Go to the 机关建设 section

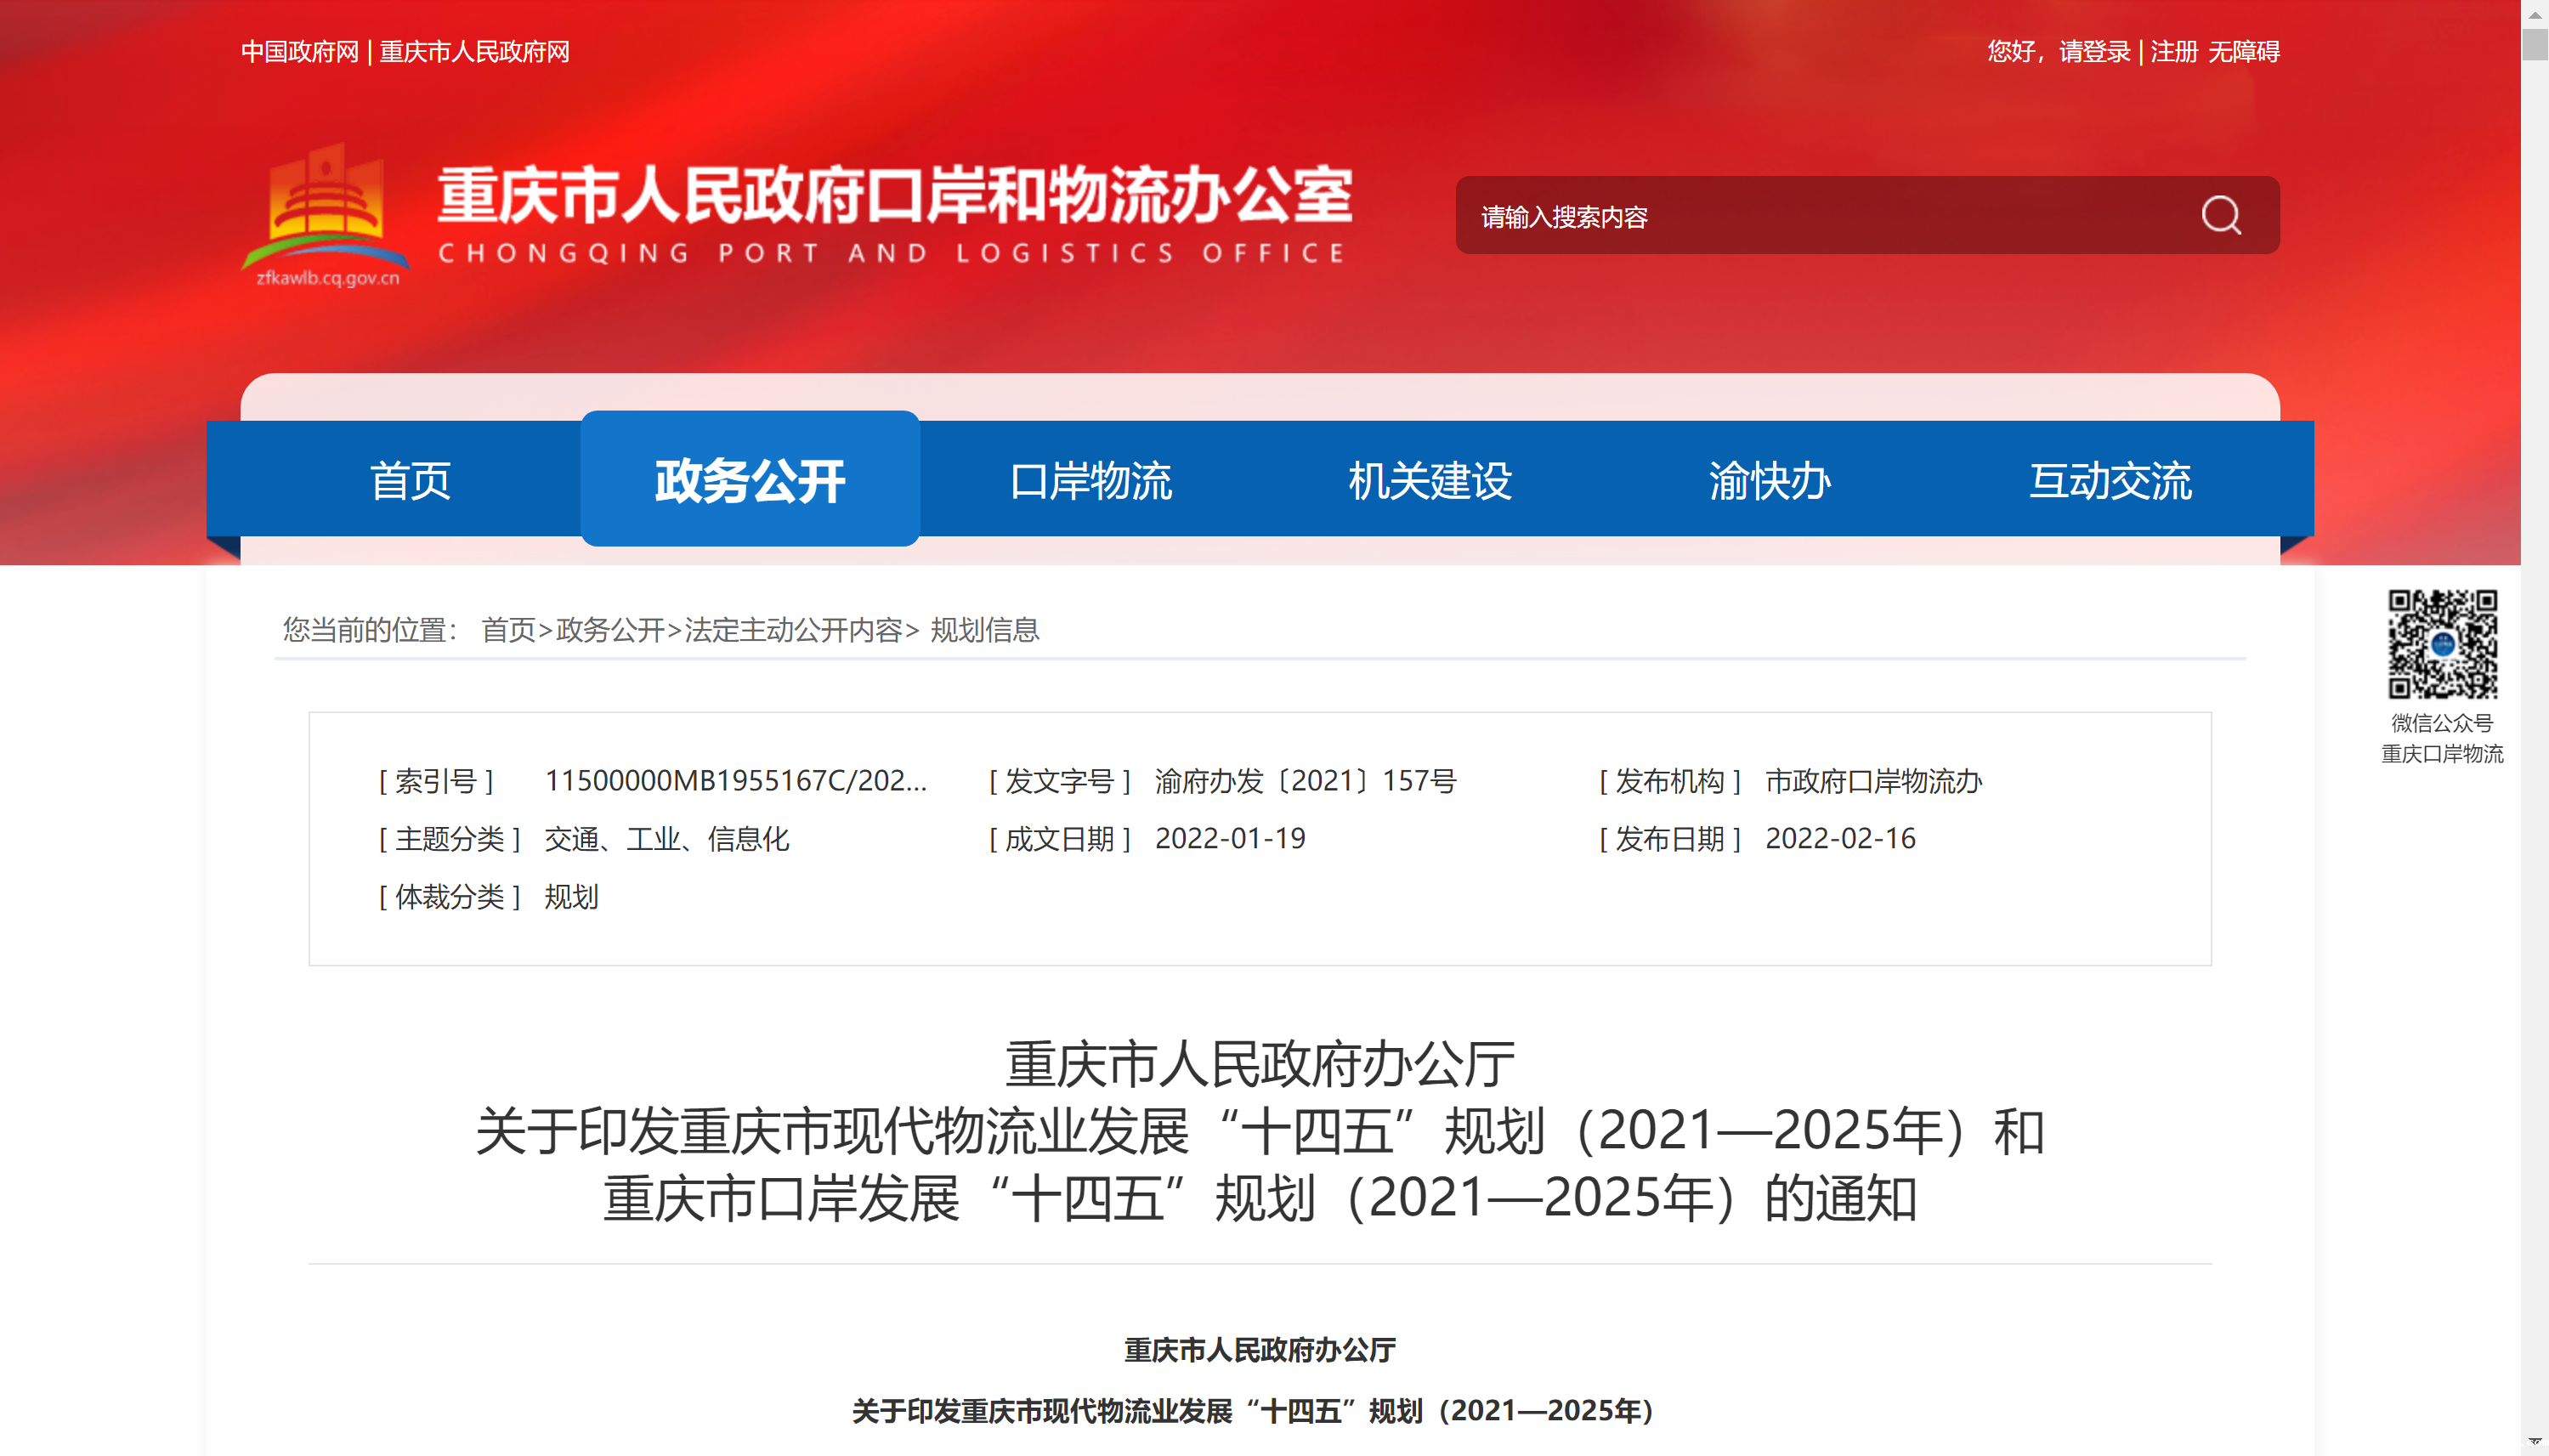[1430, 481]
